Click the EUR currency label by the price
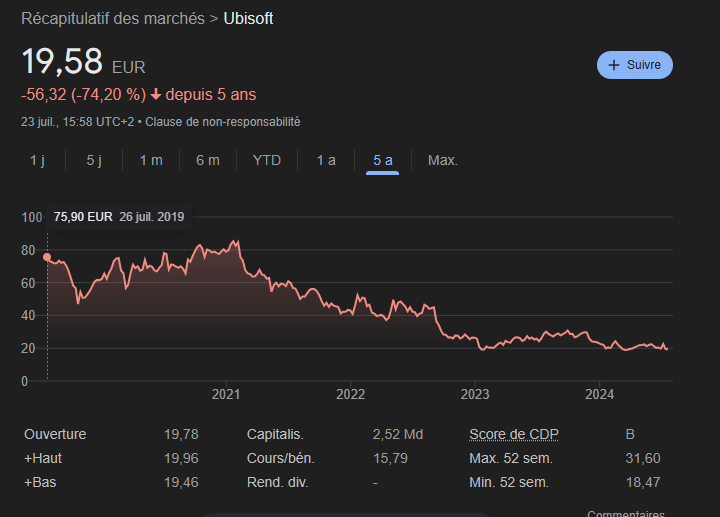The width and height of the screenshot is (720, 517). [129, 67]
